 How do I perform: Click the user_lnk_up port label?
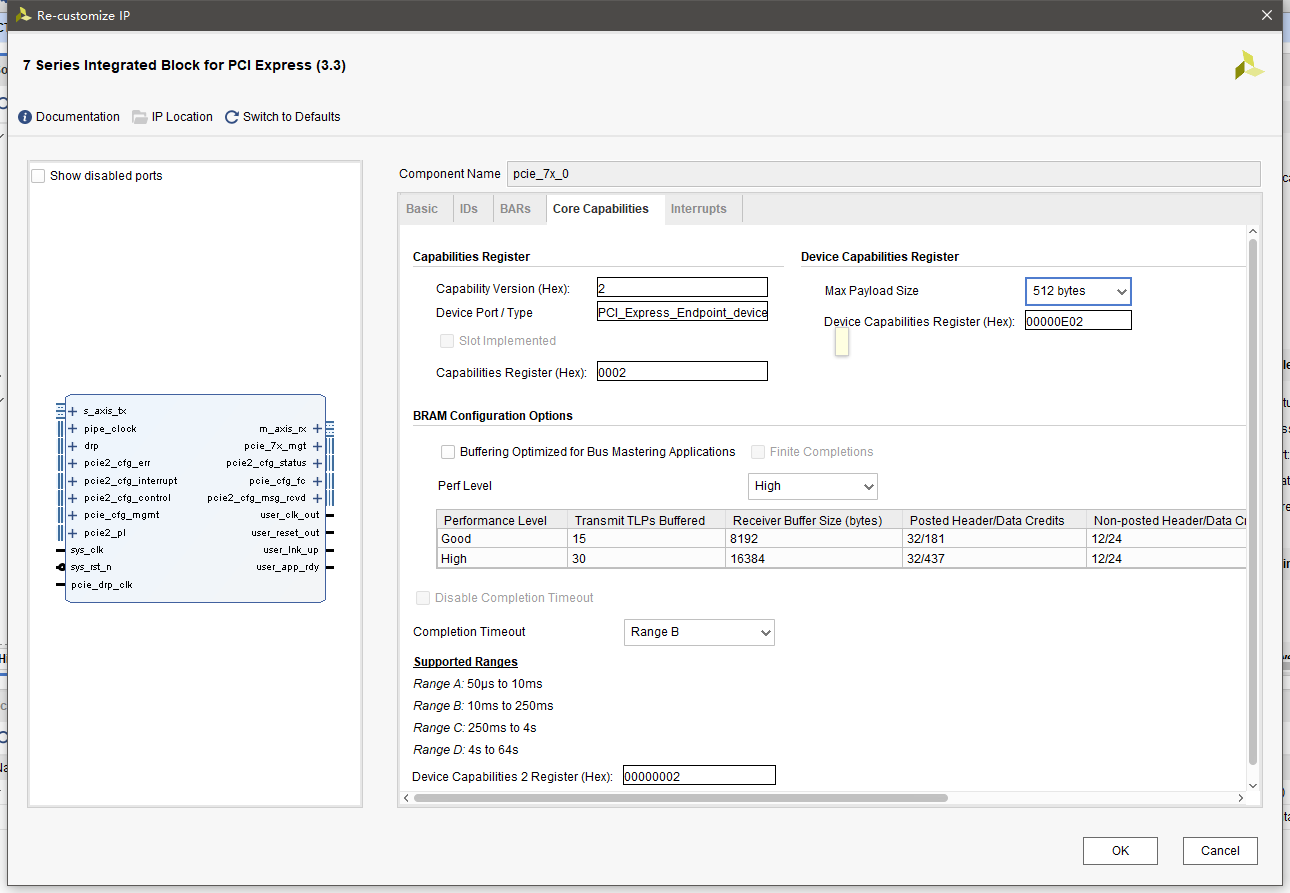291,550
